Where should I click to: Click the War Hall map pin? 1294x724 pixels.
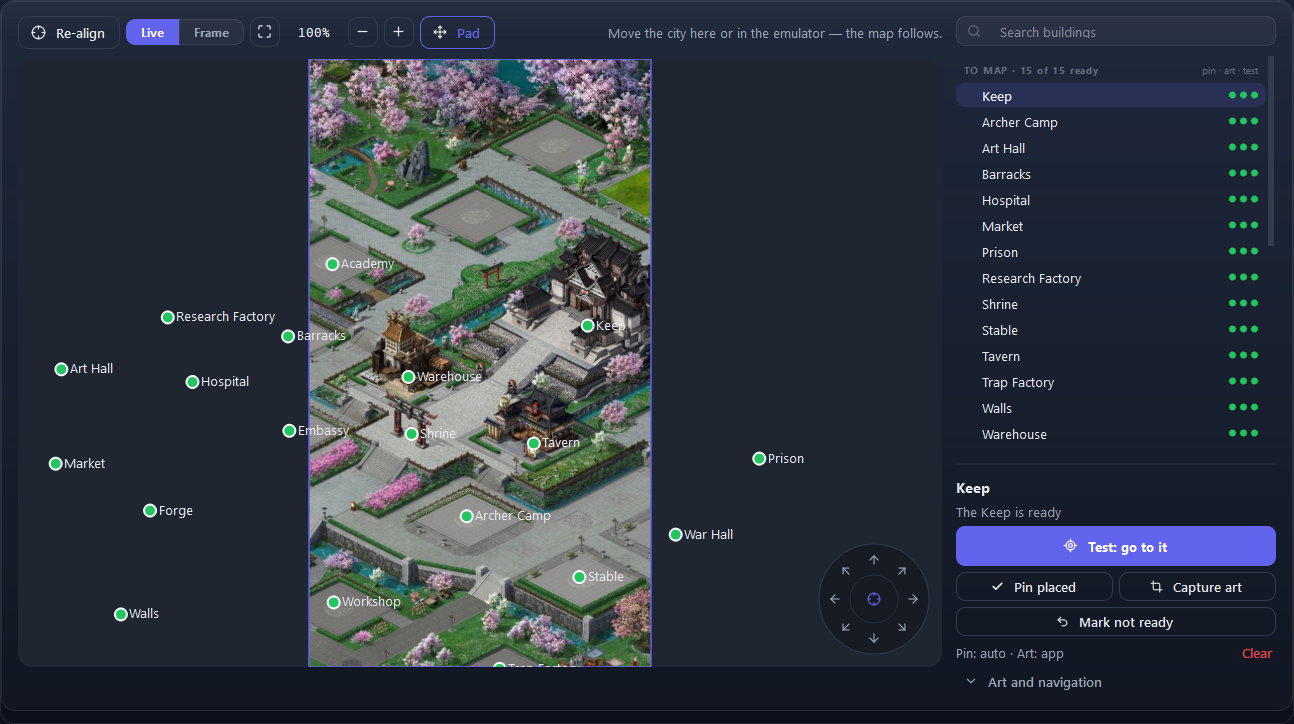676,535
